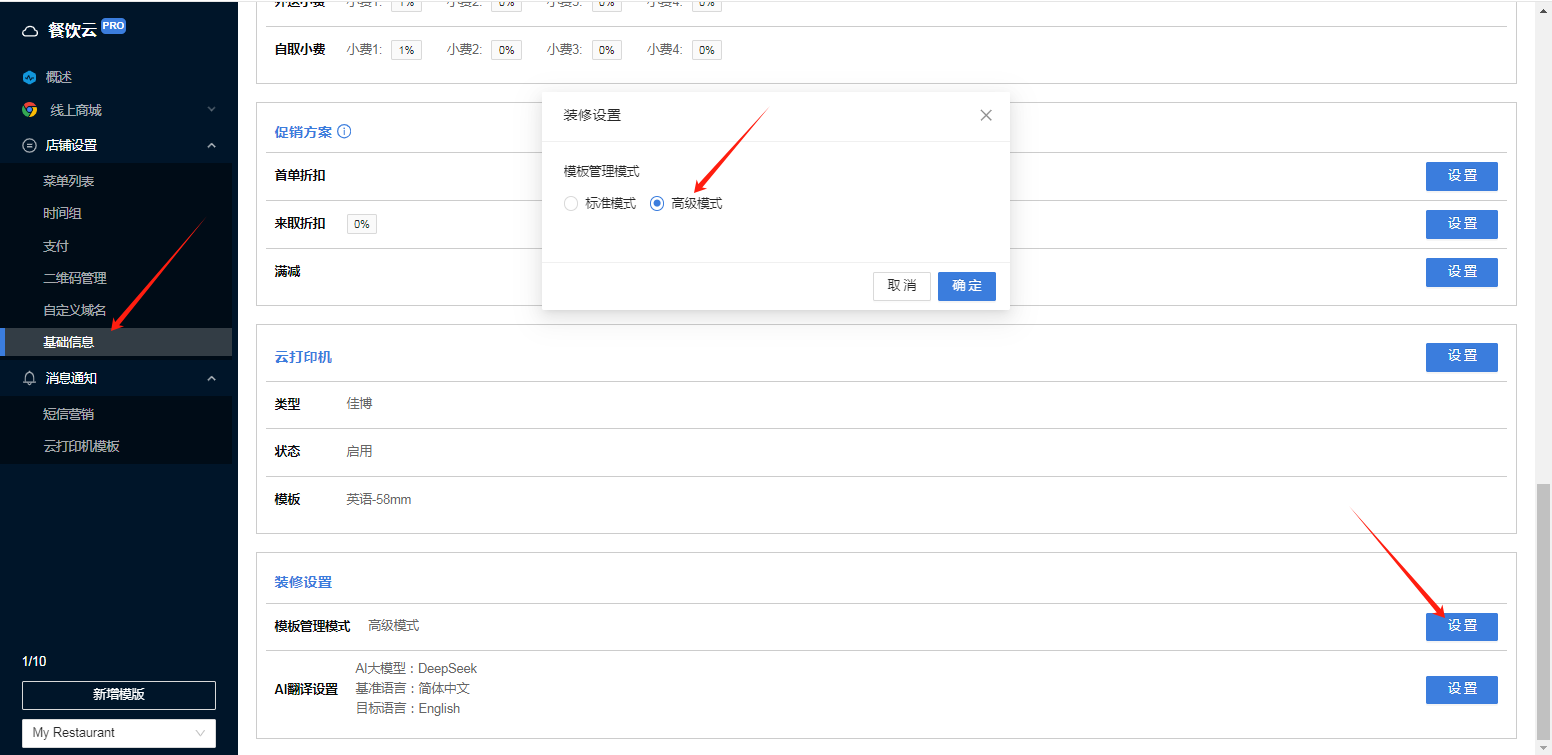Click the 新增模版 button

click(x=119, y=695)
